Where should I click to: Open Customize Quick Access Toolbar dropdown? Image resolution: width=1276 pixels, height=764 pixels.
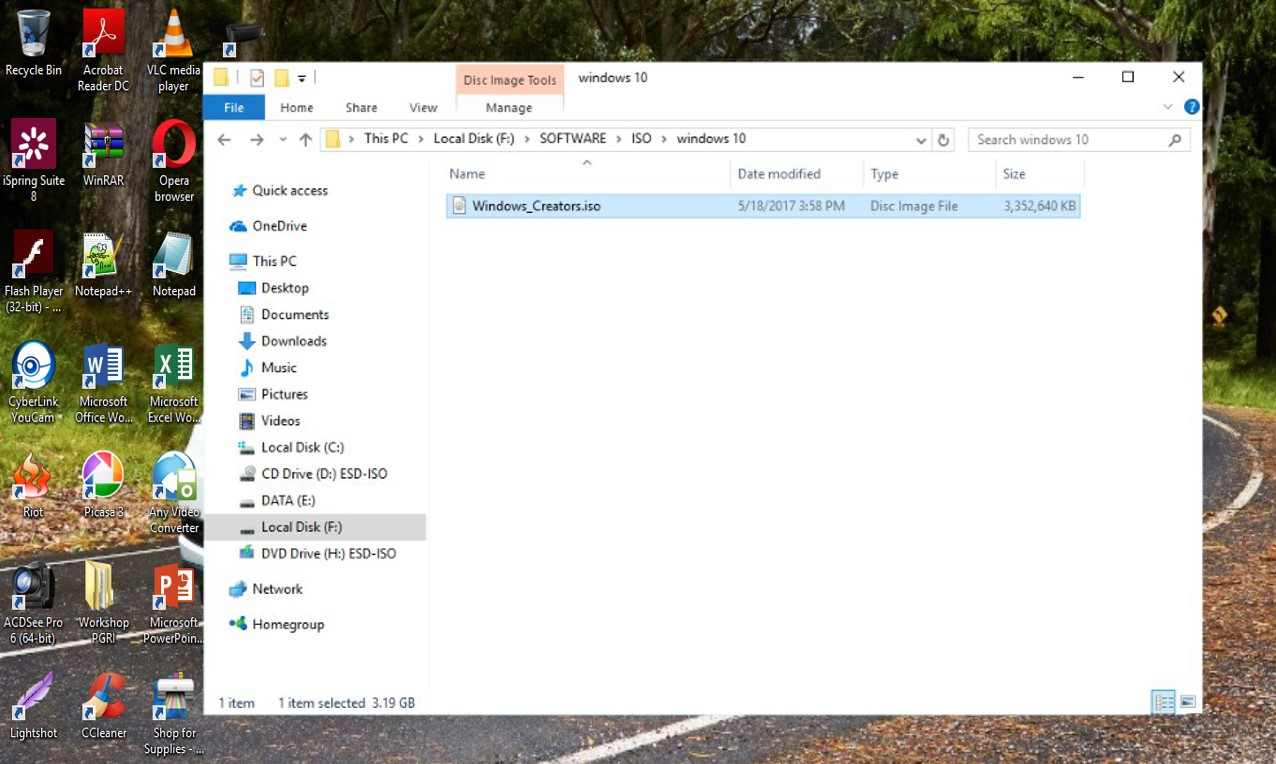point(302,78)
